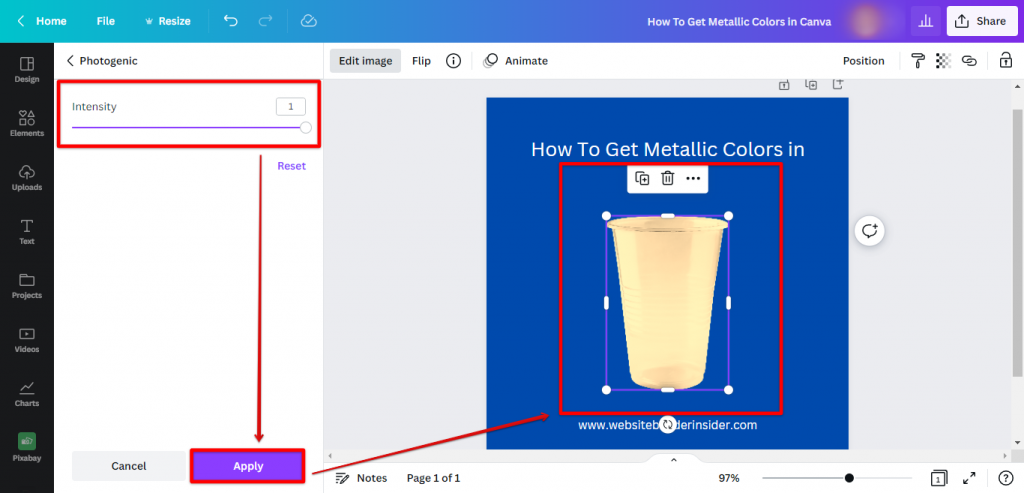Delete the selected cup image via trash icon
The height and width of the screenshot is (493, 1024).
point(667,178)
